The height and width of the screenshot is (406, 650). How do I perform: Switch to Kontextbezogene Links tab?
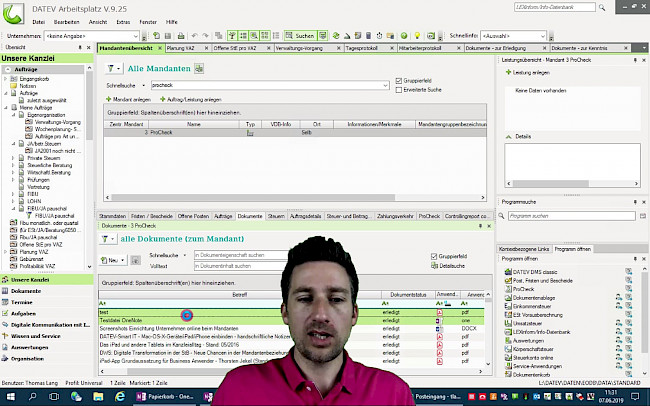(x=524, y=249)
